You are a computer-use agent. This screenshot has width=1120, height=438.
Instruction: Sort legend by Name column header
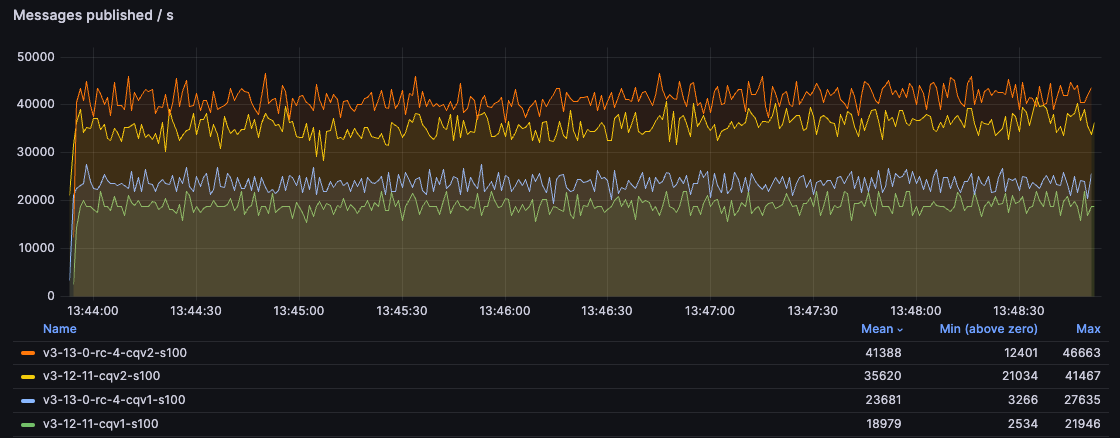[x=59, y=329]
